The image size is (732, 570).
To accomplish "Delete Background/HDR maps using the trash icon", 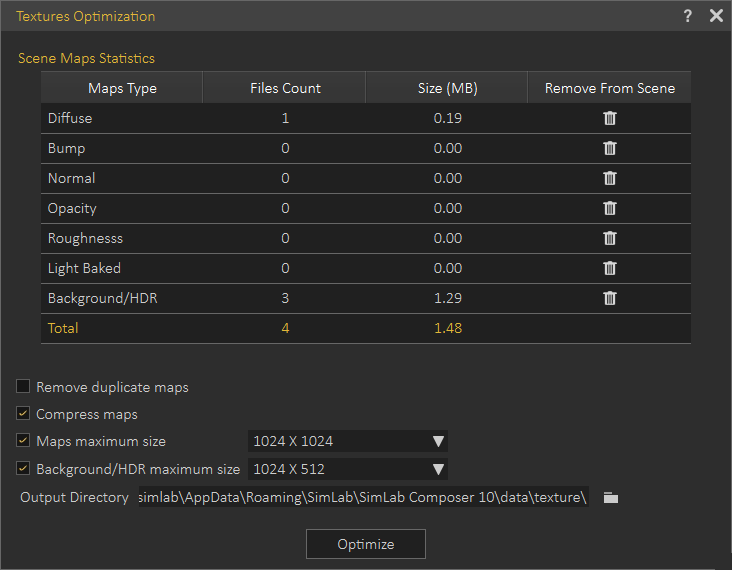I will coord(610,298).
